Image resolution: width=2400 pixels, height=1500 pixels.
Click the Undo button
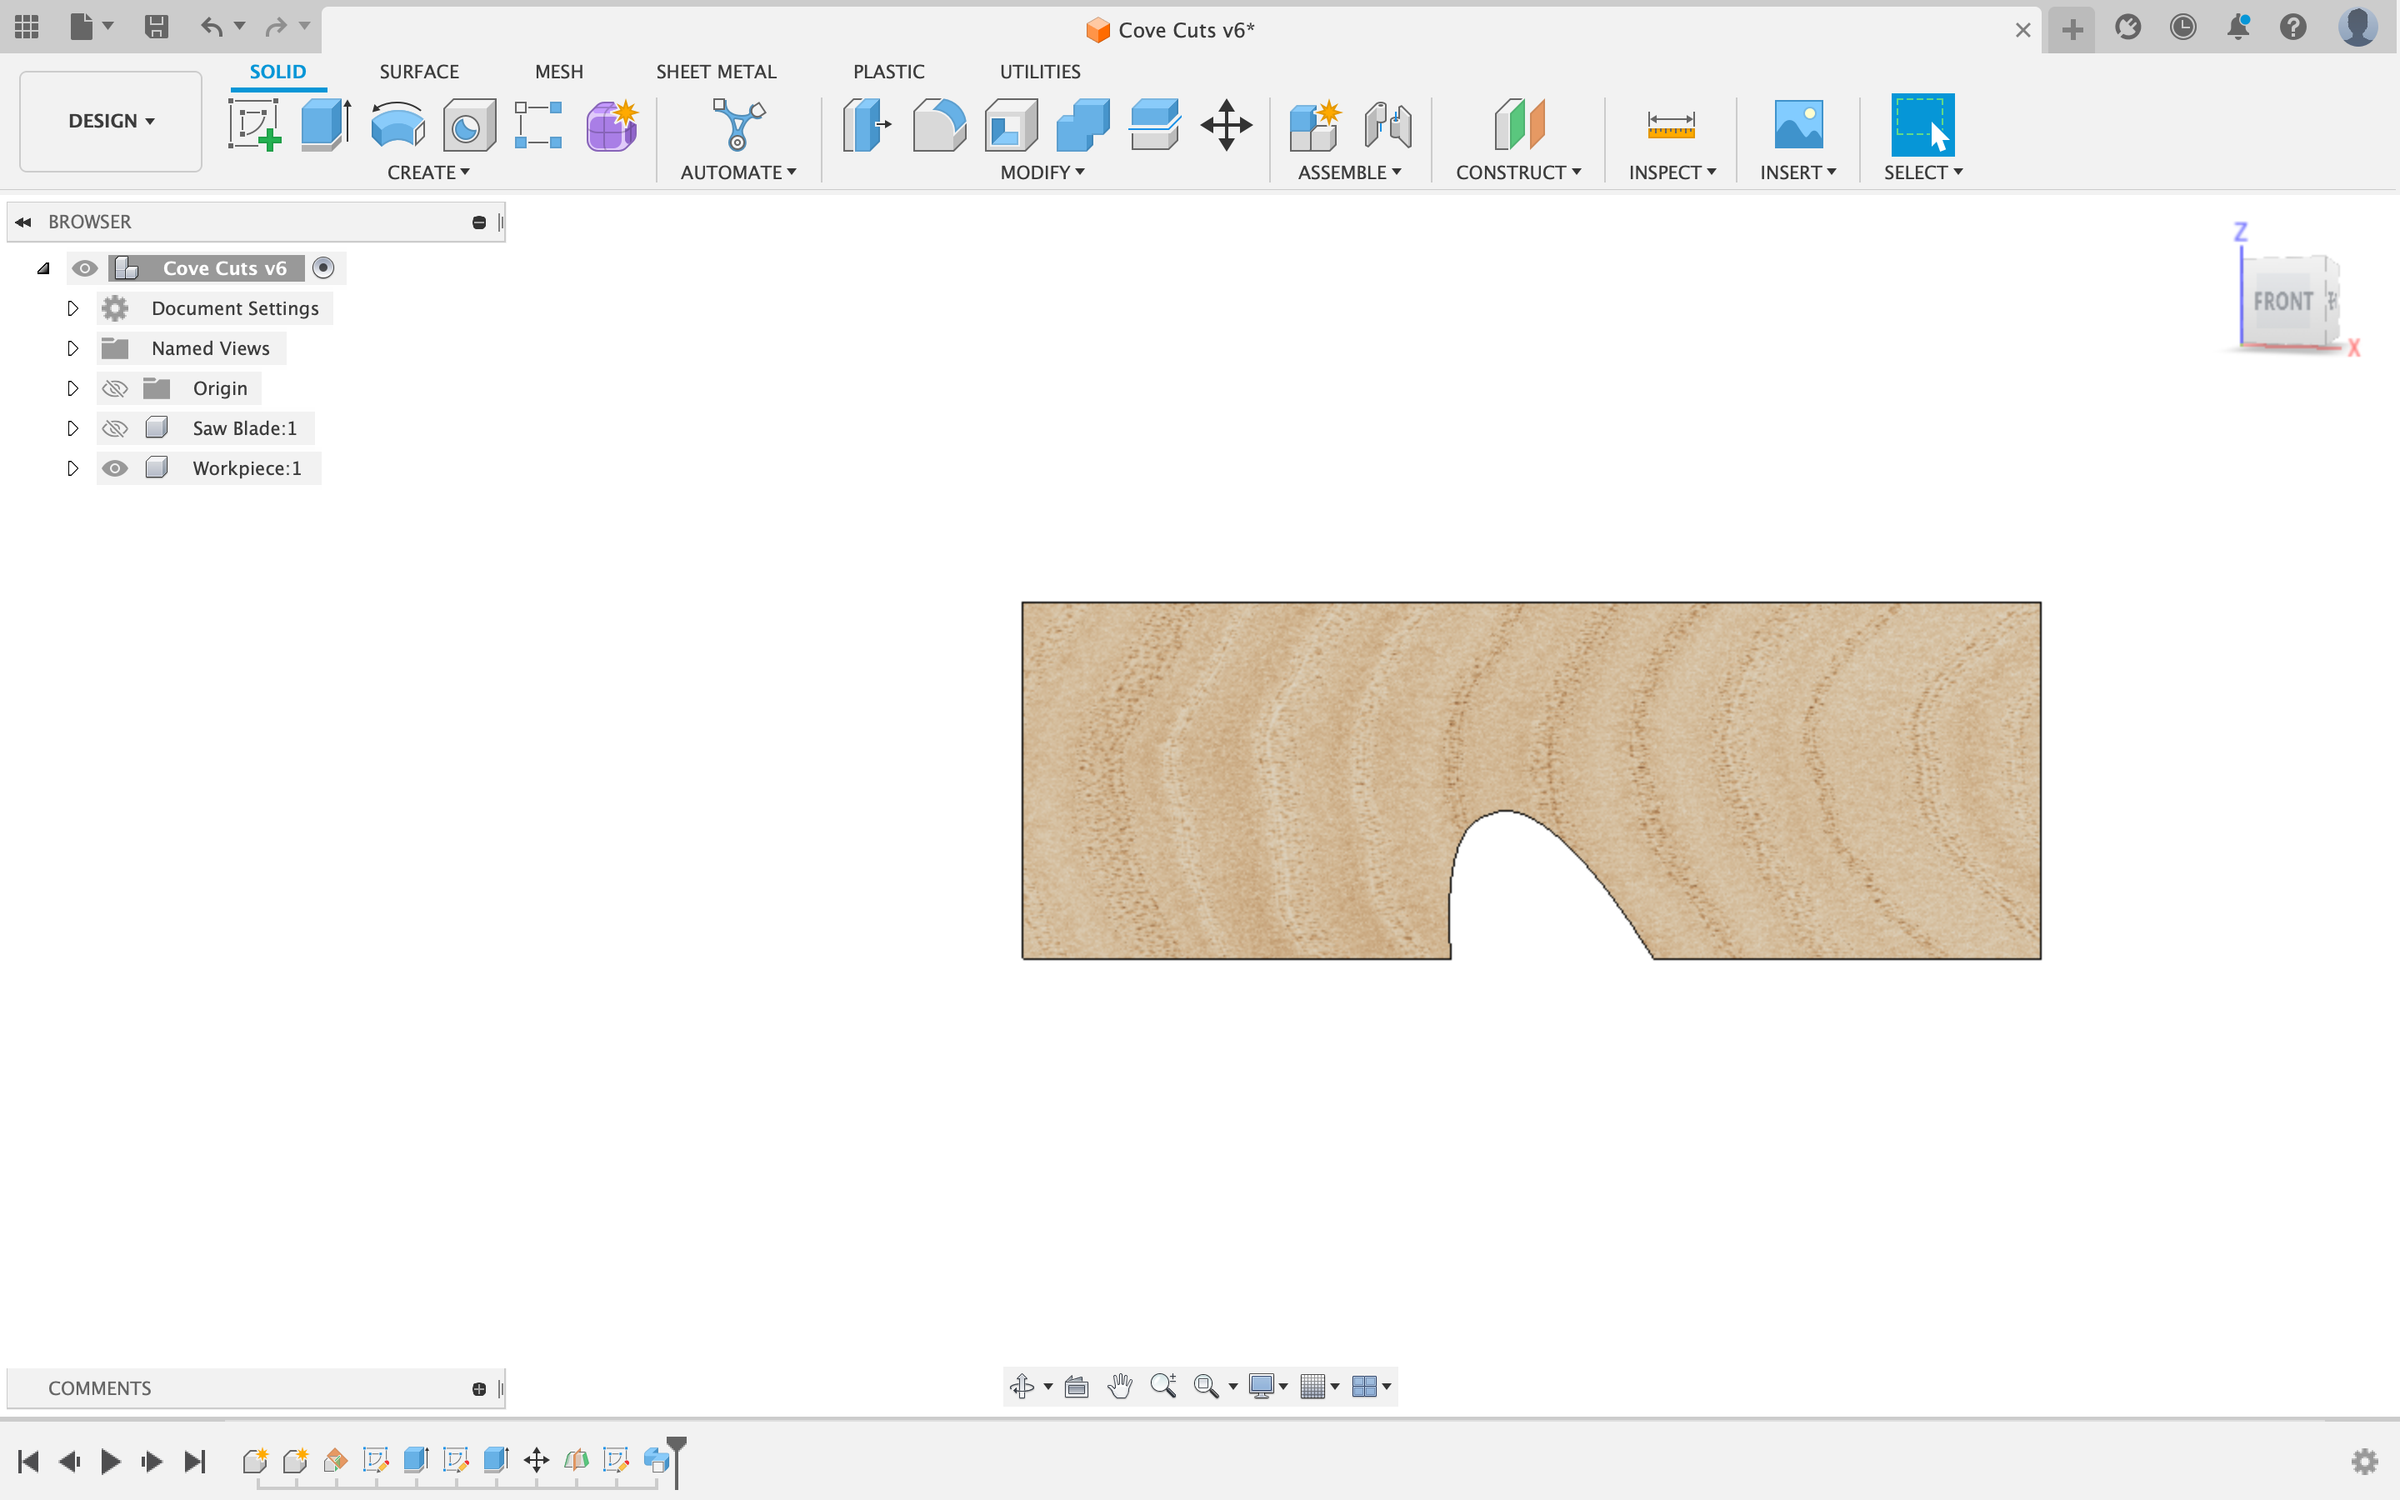click(211, 27)
